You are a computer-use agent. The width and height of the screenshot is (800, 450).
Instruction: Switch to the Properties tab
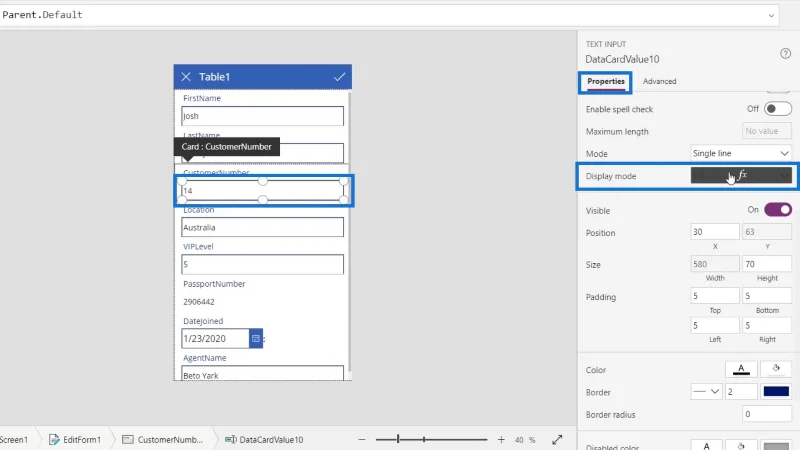[606, 82]
